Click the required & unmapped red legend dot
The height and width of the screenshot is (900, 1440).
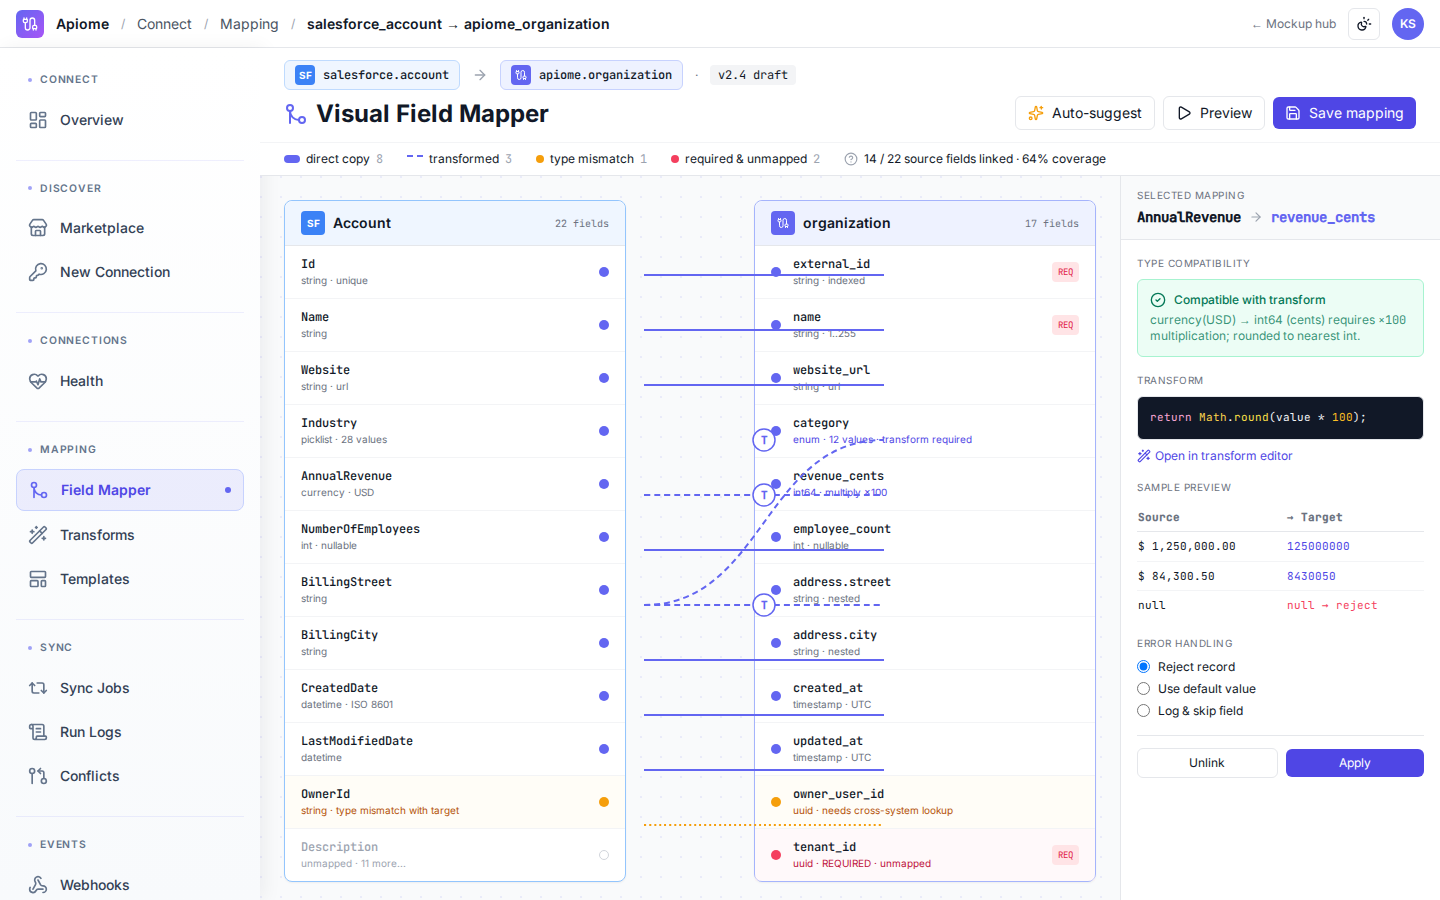click(675, 159)
